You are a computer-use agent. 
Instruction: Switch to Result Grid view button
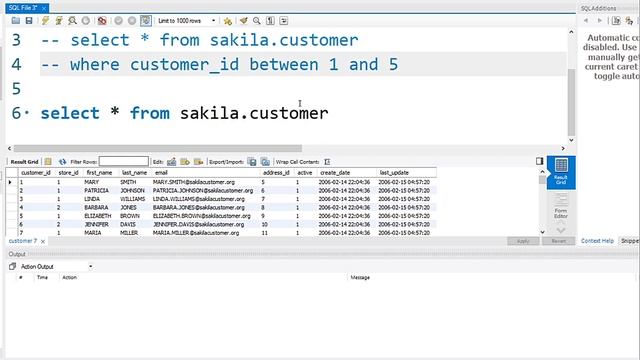click(x=561, y=172)
